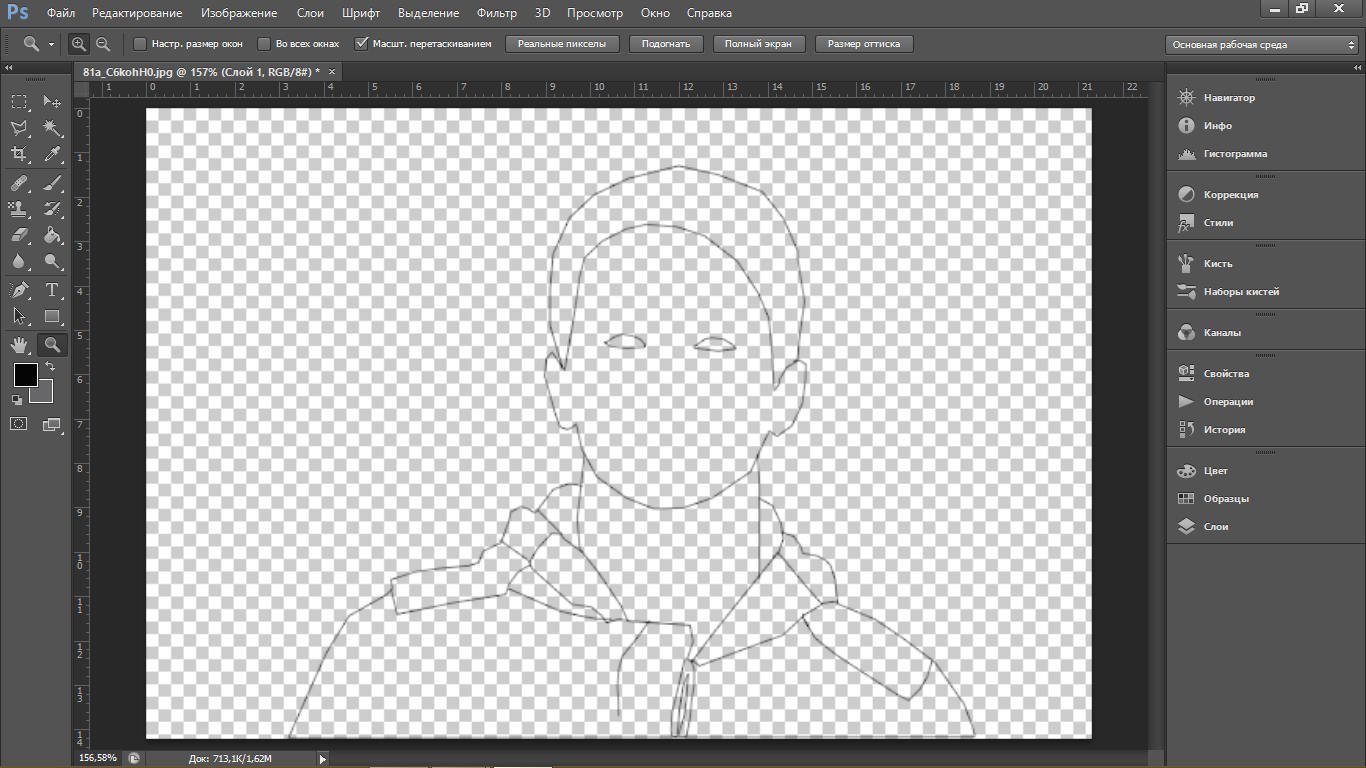Enable 'Во всех окнах' checkbox

point(264,44)
